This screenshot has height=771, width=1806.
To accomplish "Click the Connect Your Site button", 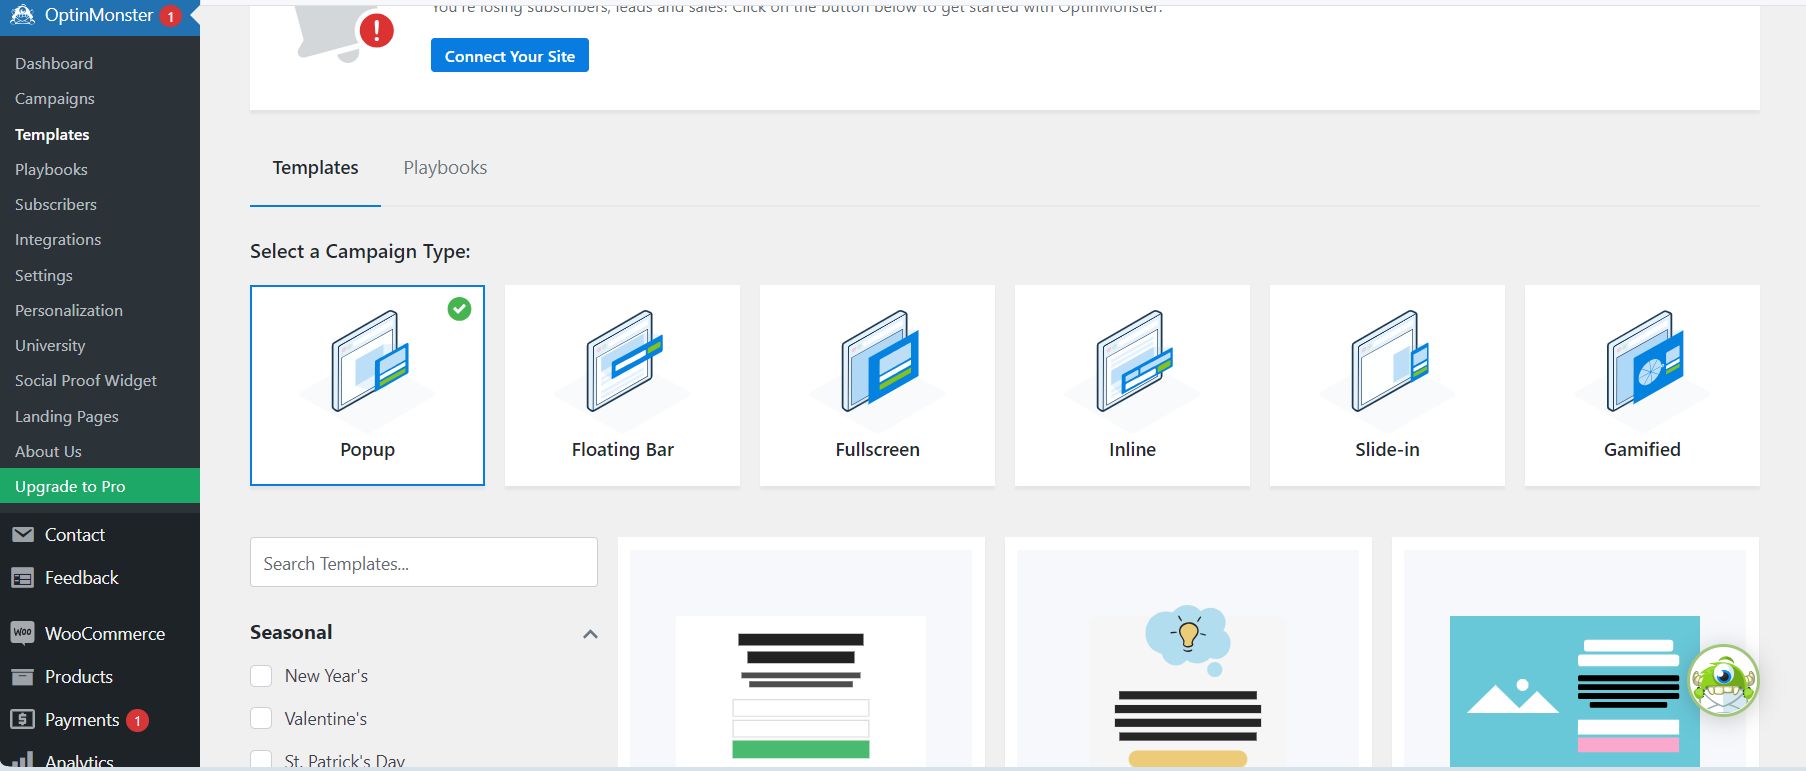I will [509, 56].
